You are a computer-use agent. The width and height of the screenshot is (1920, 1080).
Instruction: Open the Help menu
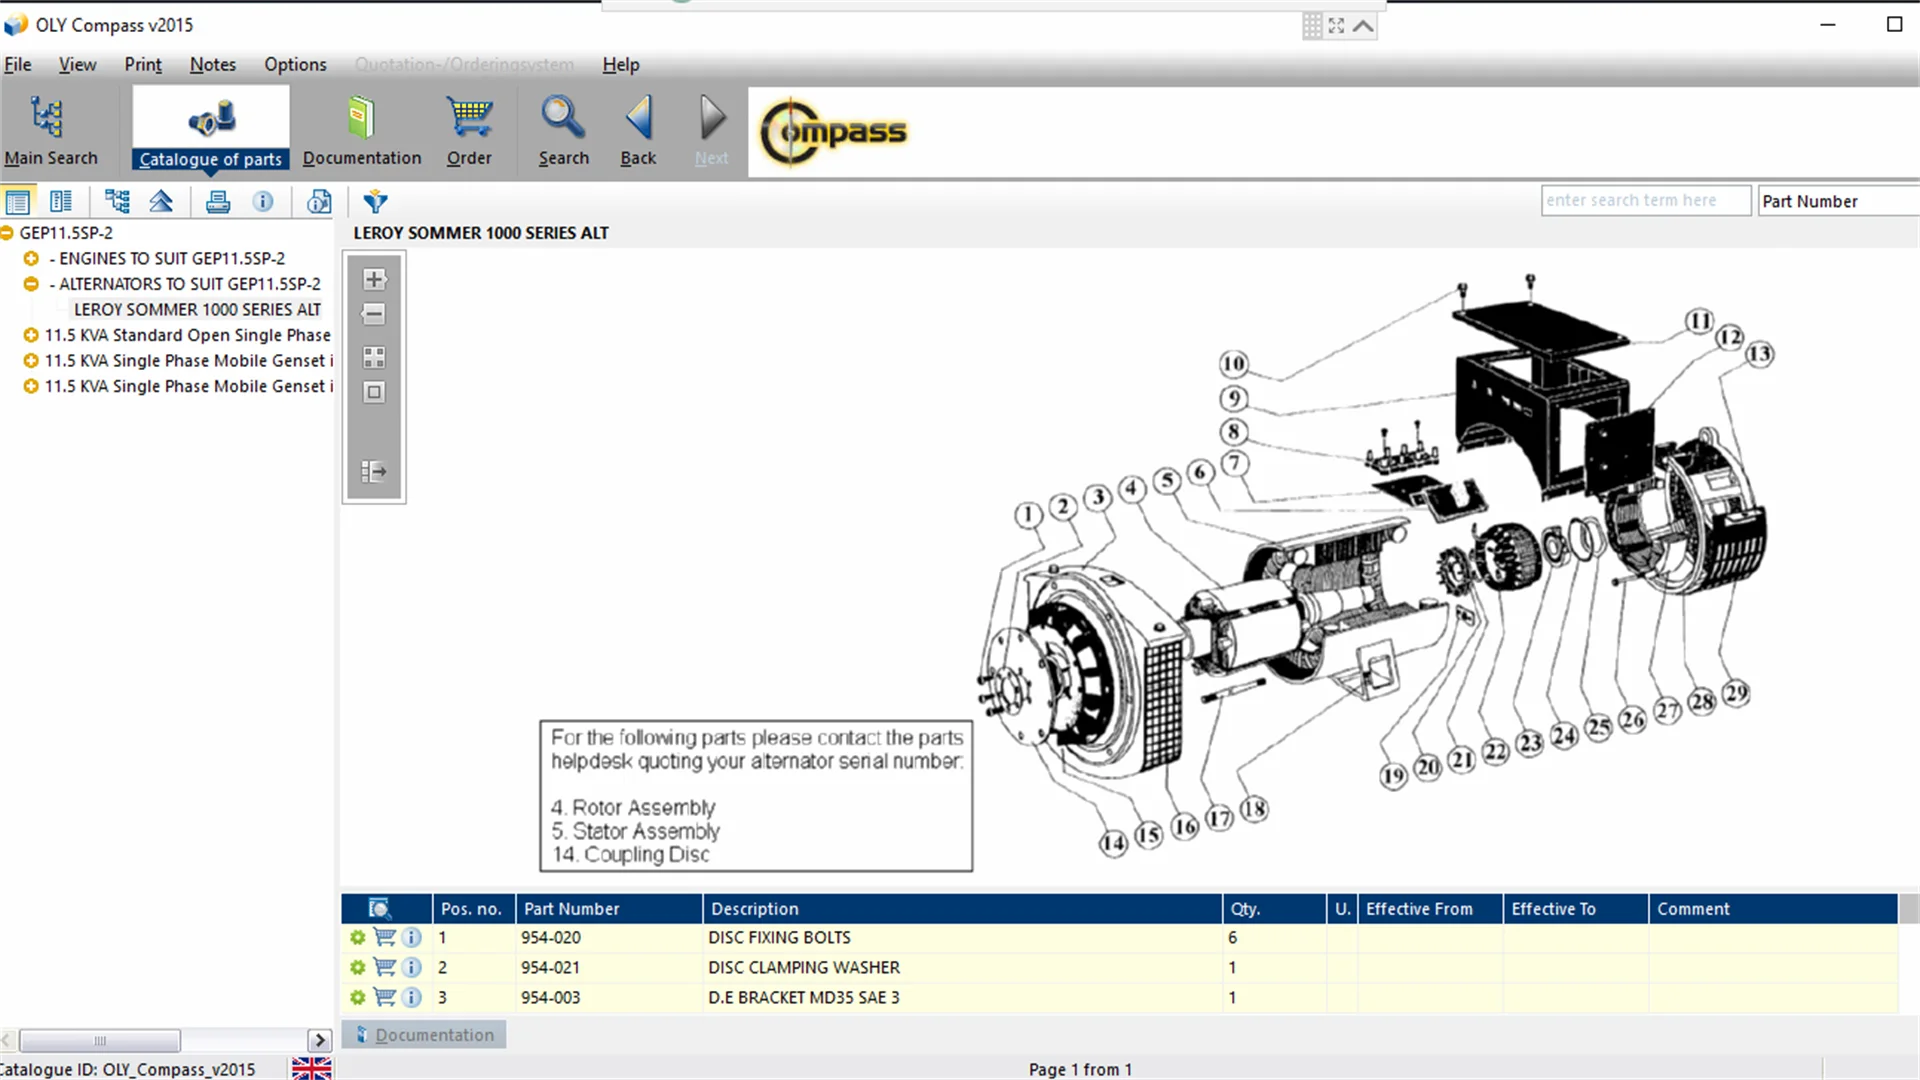(x=620, y=64)
